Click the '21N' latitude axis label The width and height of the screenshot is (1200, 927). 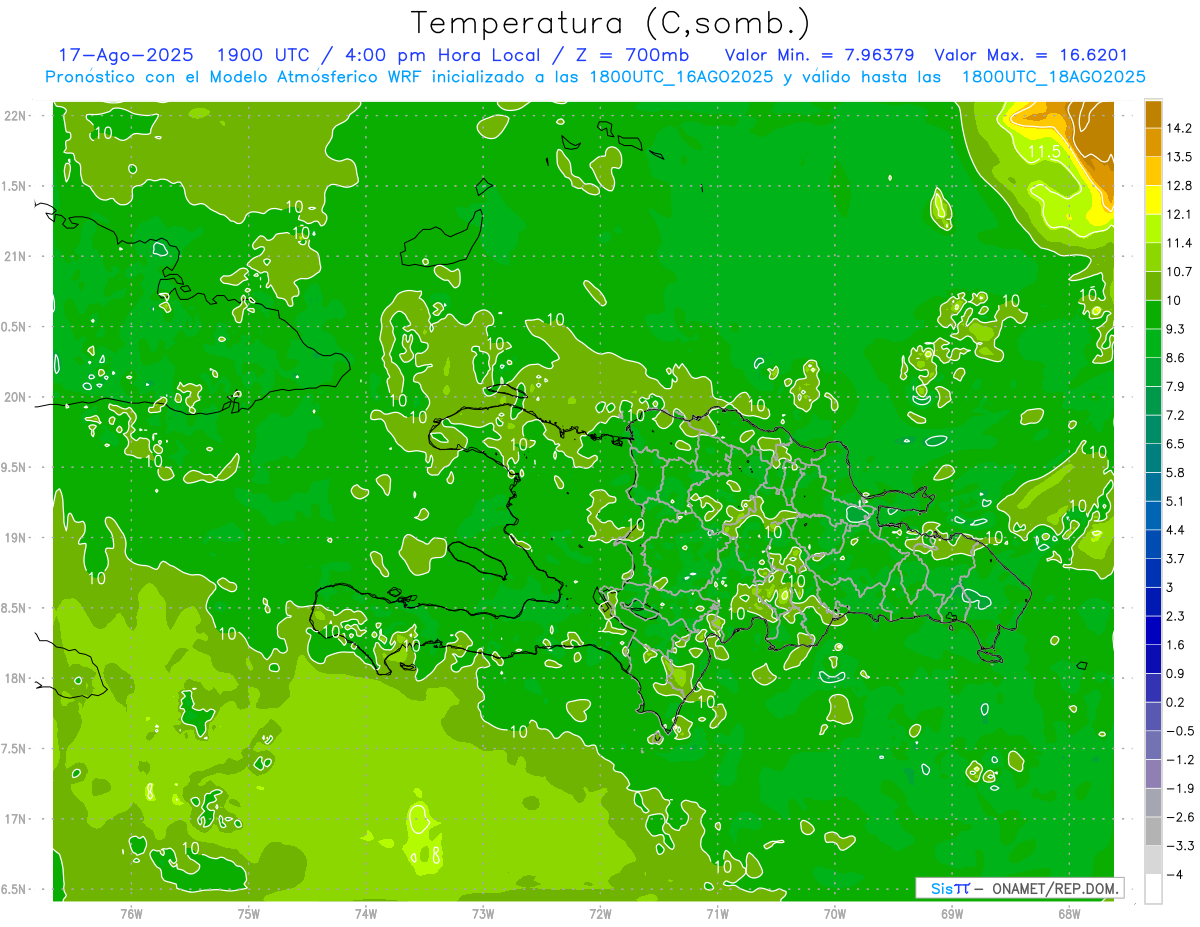tap(17, 257)
